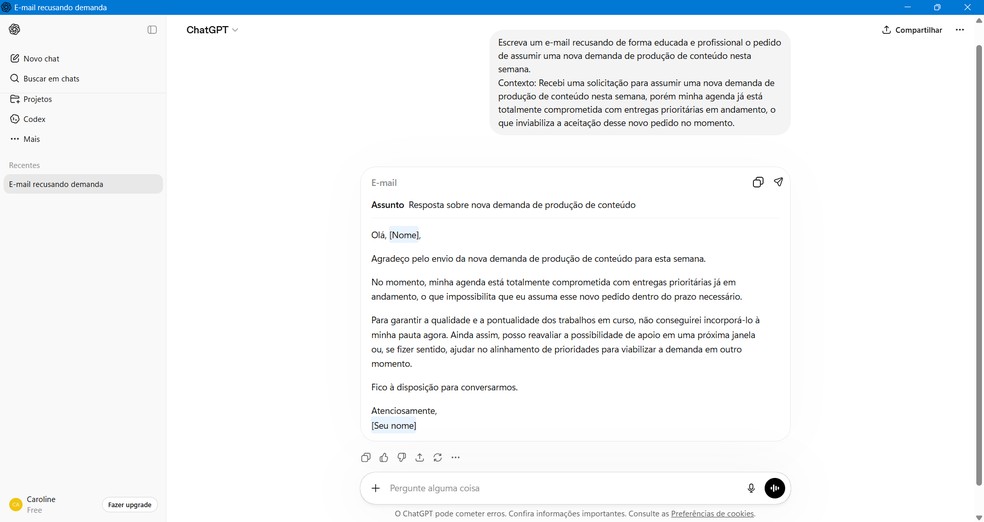984x522 pixels.
Task: Close the ChatGPT window
Action: click(x=967, y=7)
